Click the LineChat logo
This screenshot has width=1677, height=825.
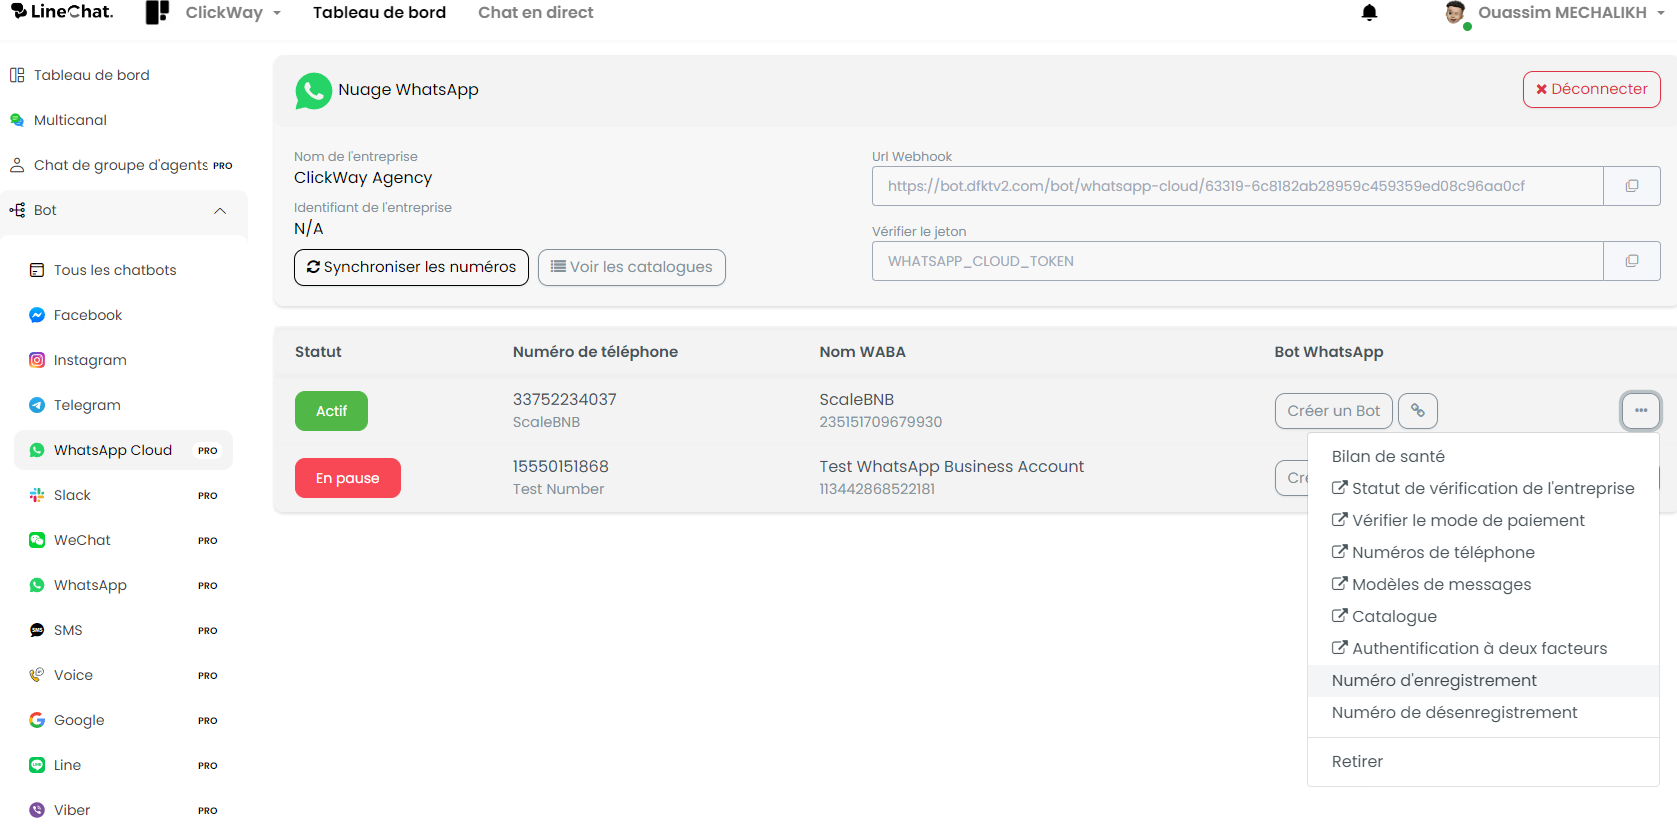click(x=62, y=12)
